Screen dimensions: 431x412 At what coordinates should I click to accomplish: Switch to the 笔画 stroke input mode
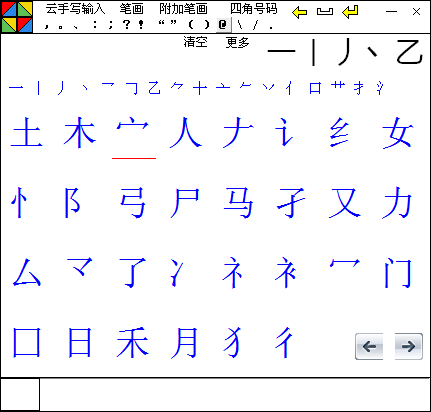131,9
